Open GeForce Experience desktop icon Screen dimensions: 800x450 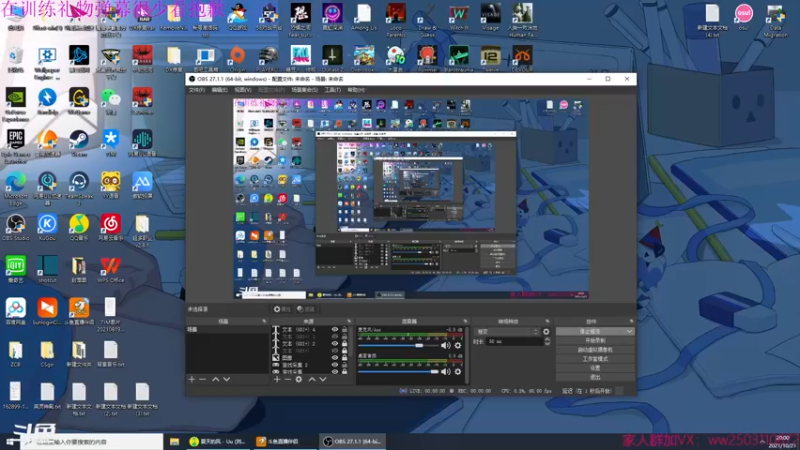pyautogui.click(x=15, y=105)
